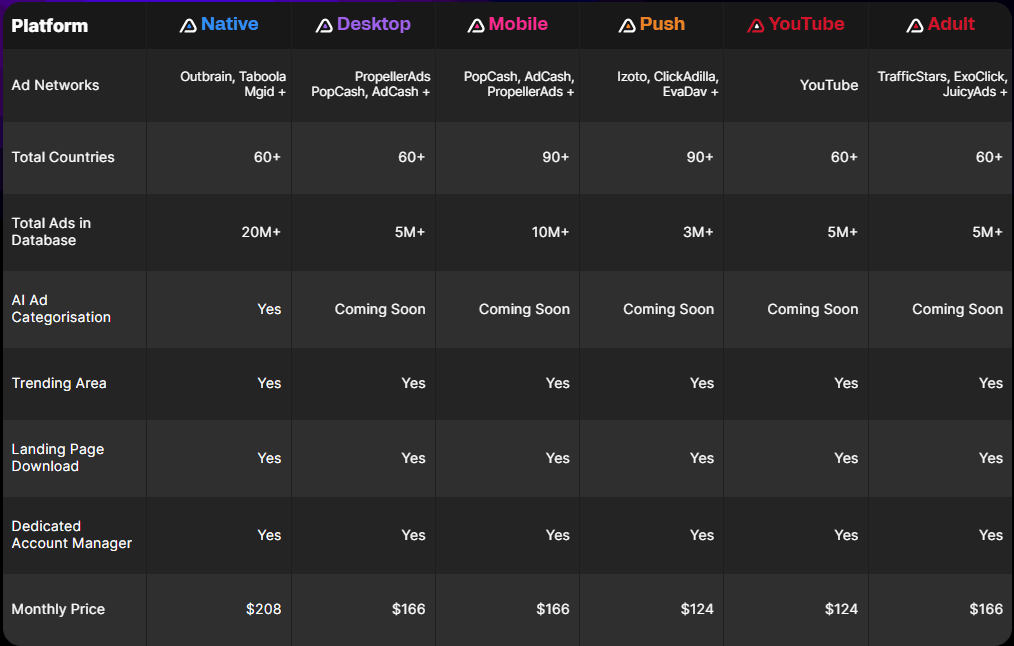This screenshot has height=646, width=1014.
Task: Click the $124 Push monthly price
Action: point(697,609)
